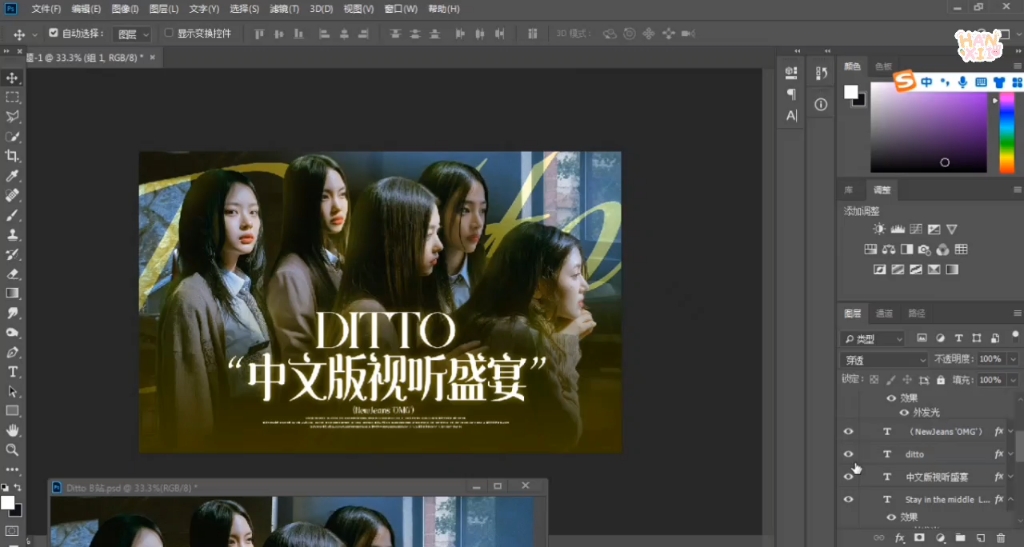Switch to the 通道 tab
1024x547 pixels.
[884, 313]
